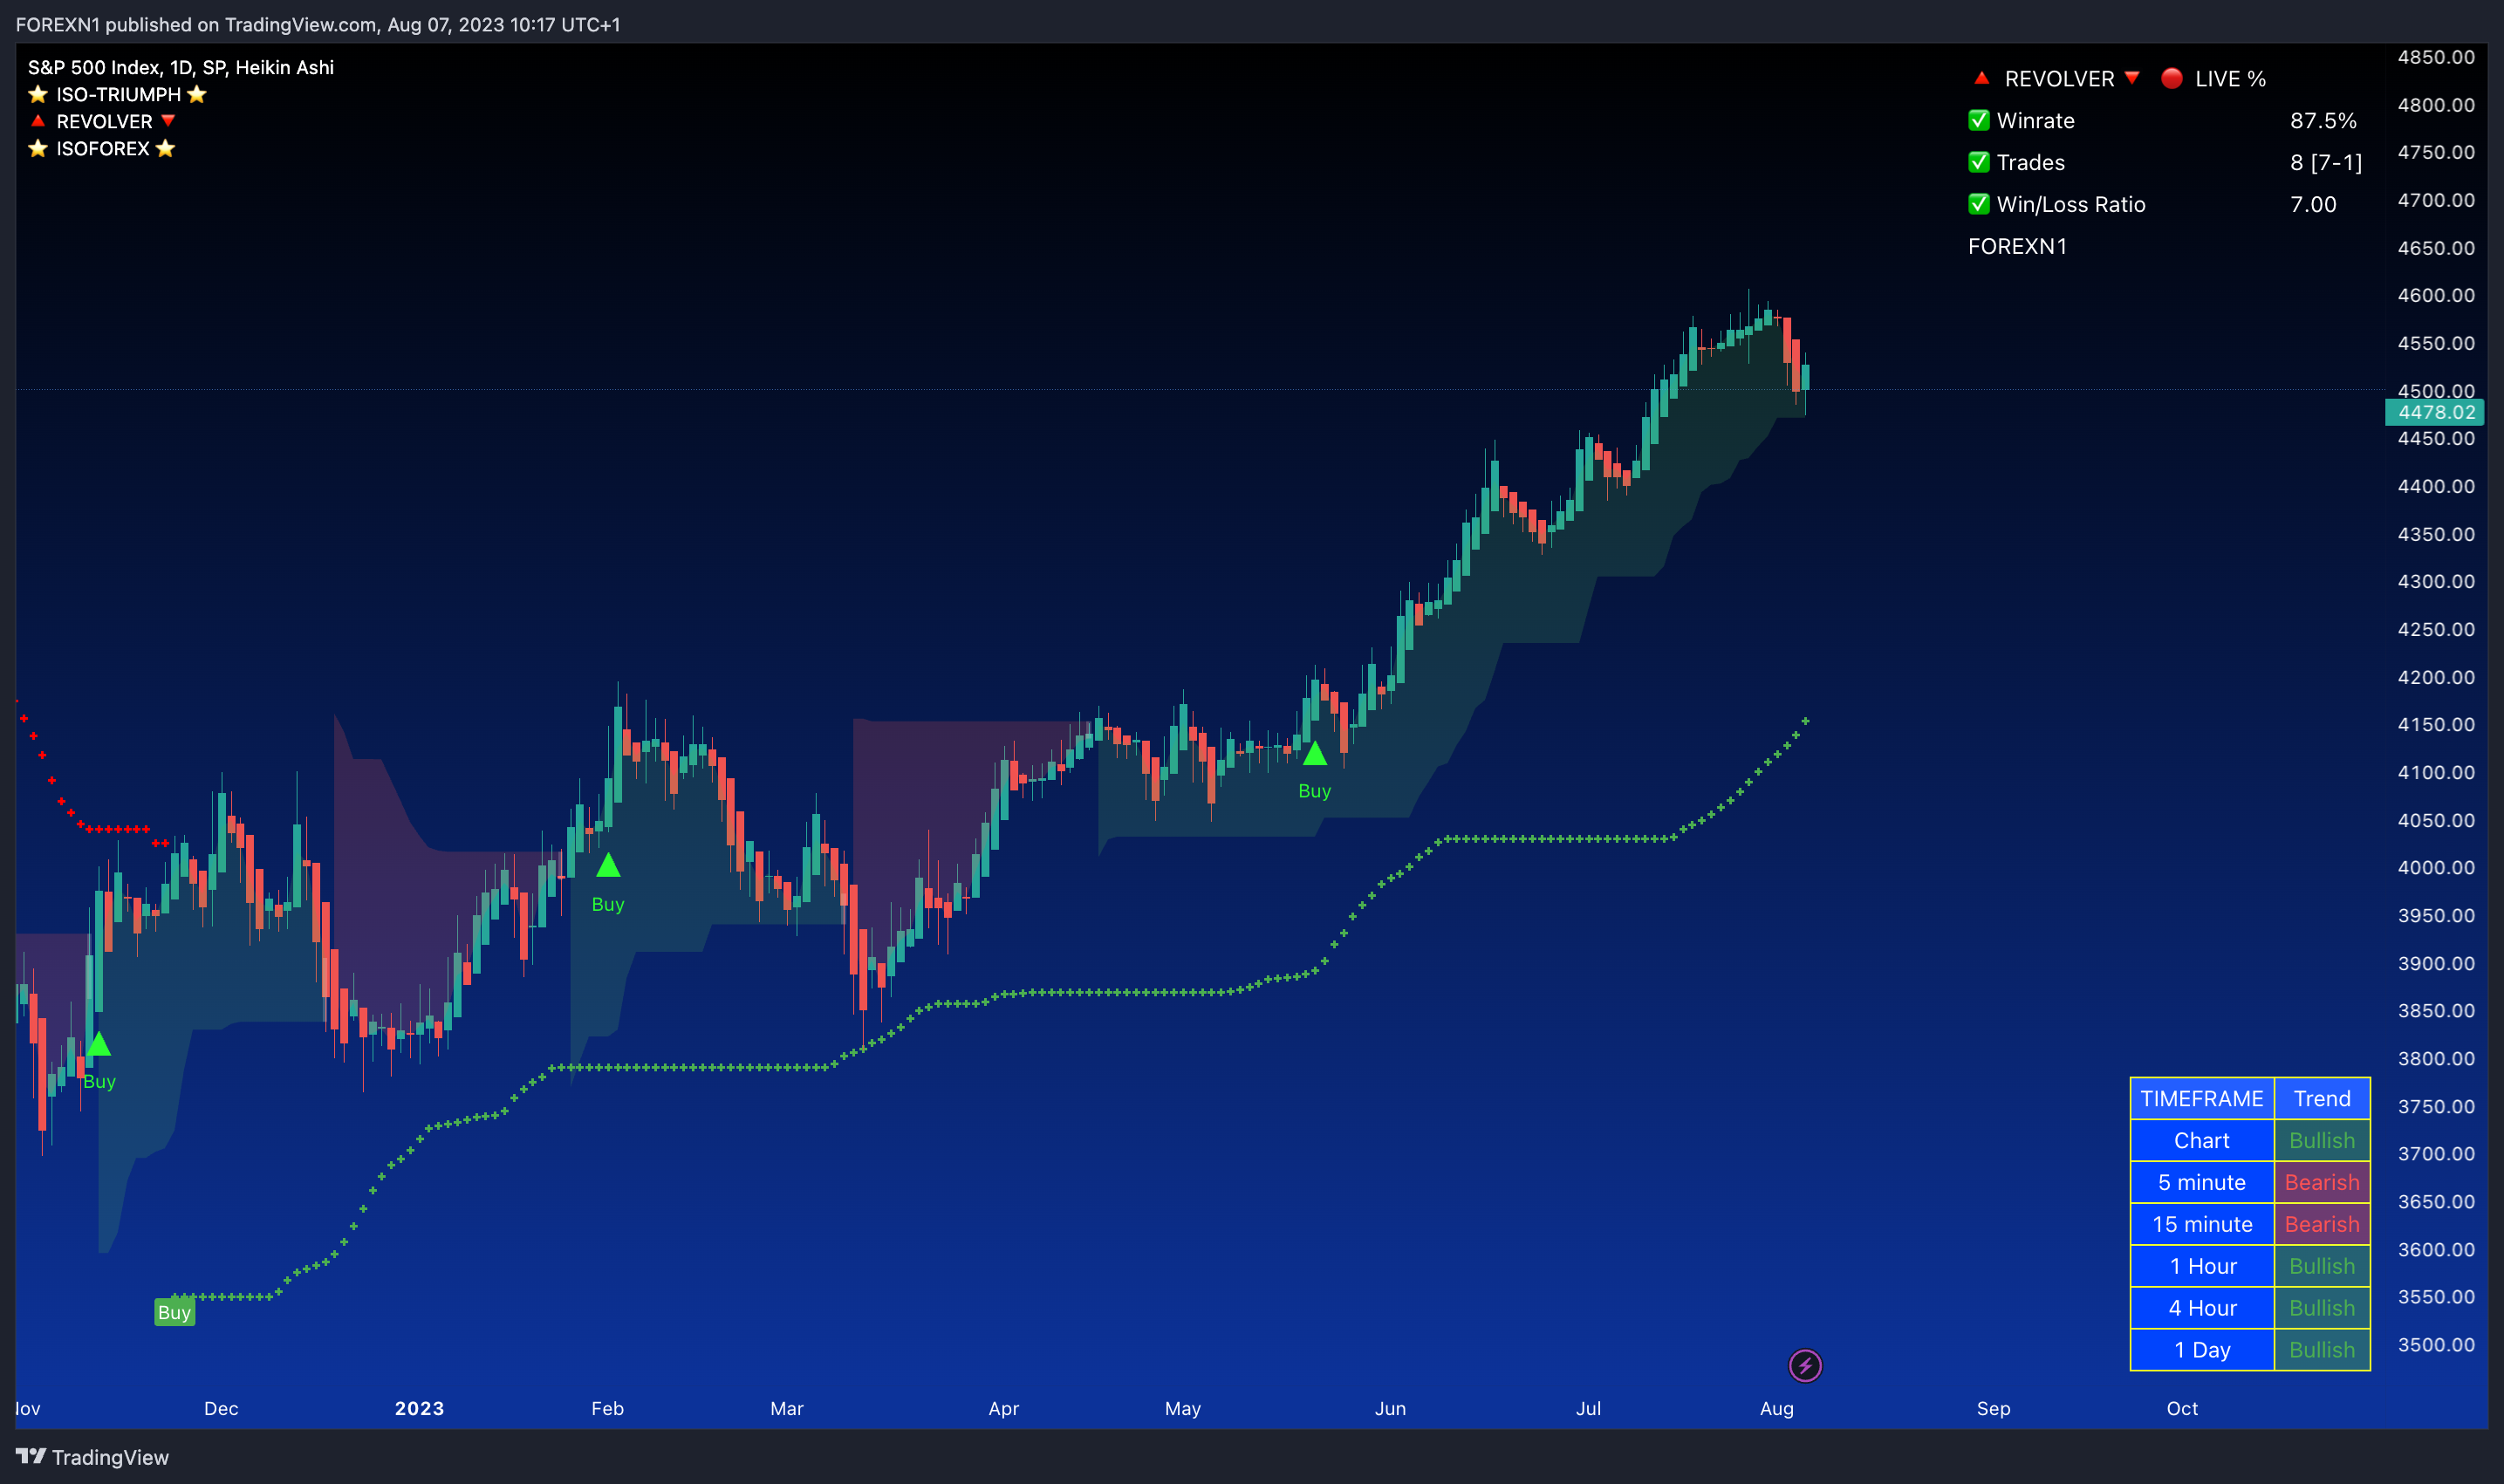Screen dimensions: 2504x1484
Task: Click the Win/Loss Ratio value 7.00
Action: [x=2313, y=204]
